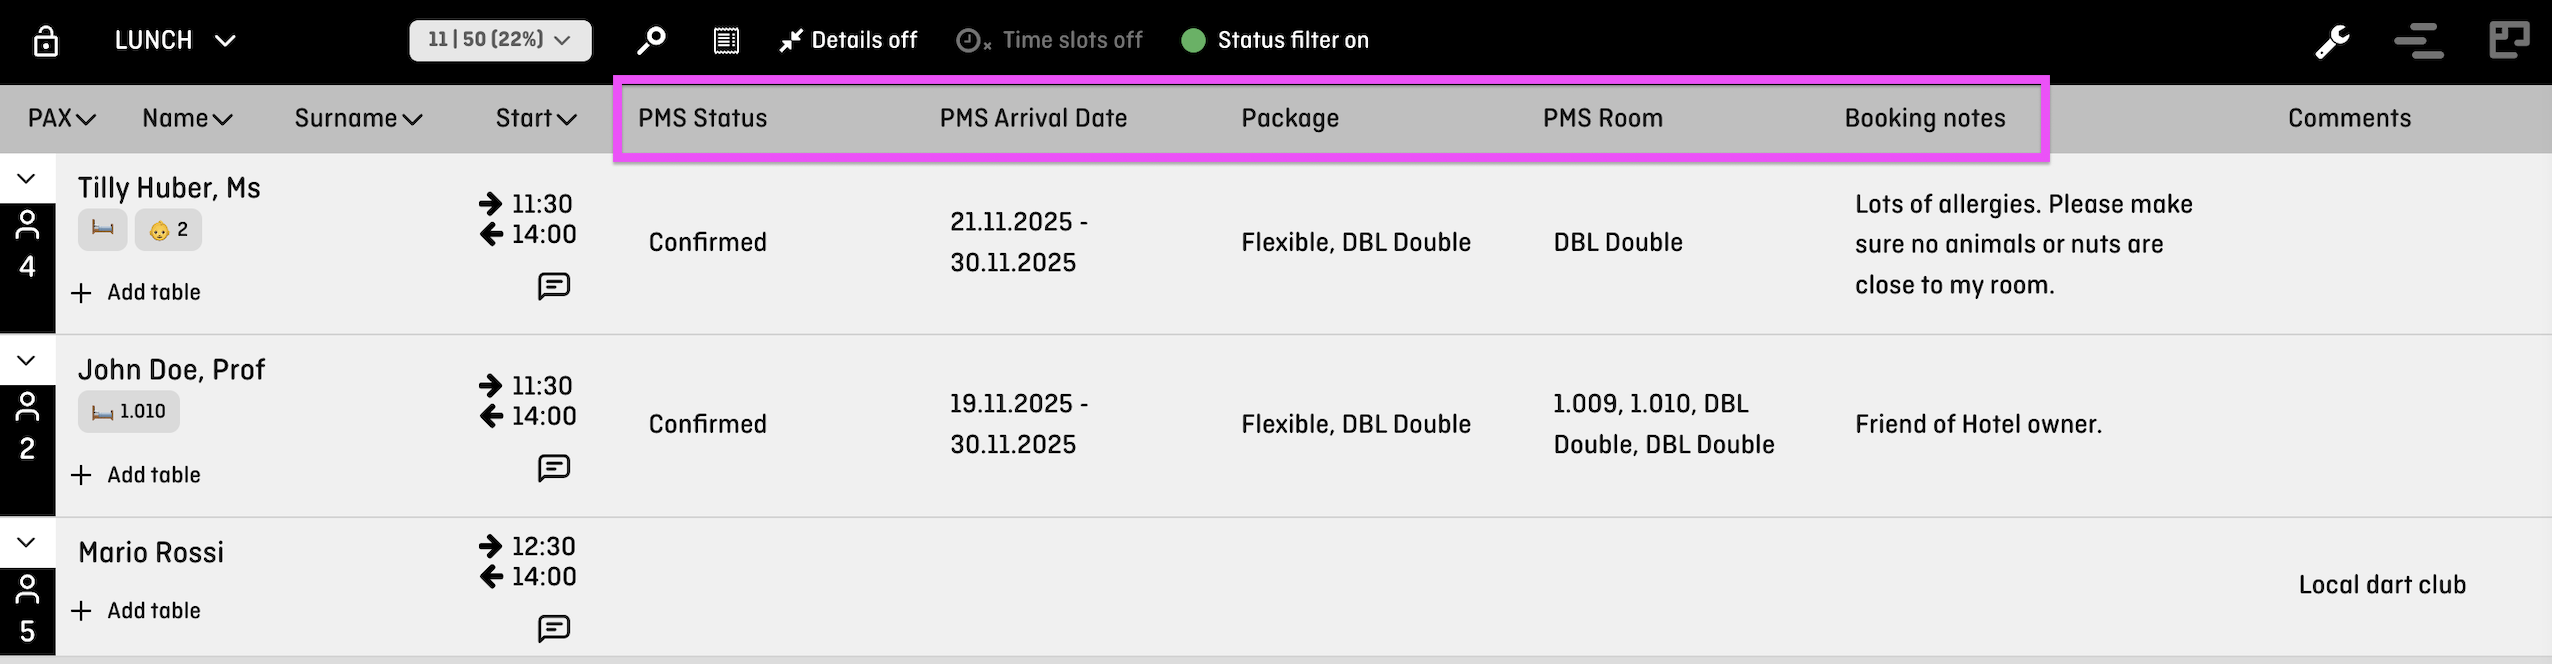Screen dimensions: 2552x664
Task: Open the floor plan view icon
Action: click(x=2509, y=41)
